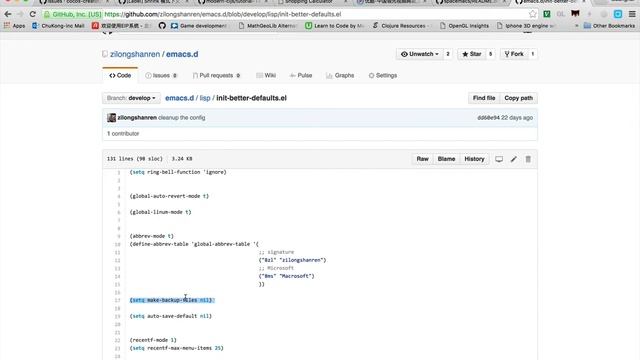
Task: Click the '131 lines (98 sloc)' file info
Action: tap(135, 159)
